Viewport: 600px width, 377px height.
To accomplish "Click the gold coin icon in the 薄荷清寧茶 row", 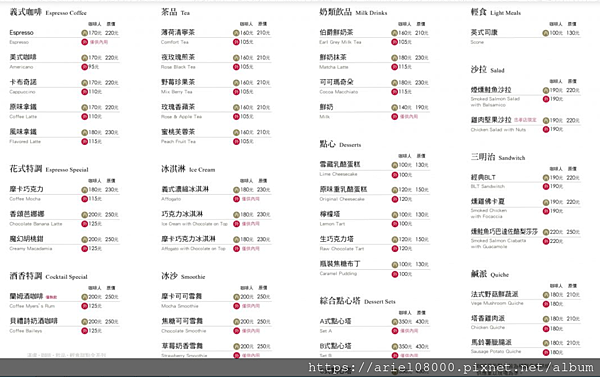I will [x=236, y=33].
